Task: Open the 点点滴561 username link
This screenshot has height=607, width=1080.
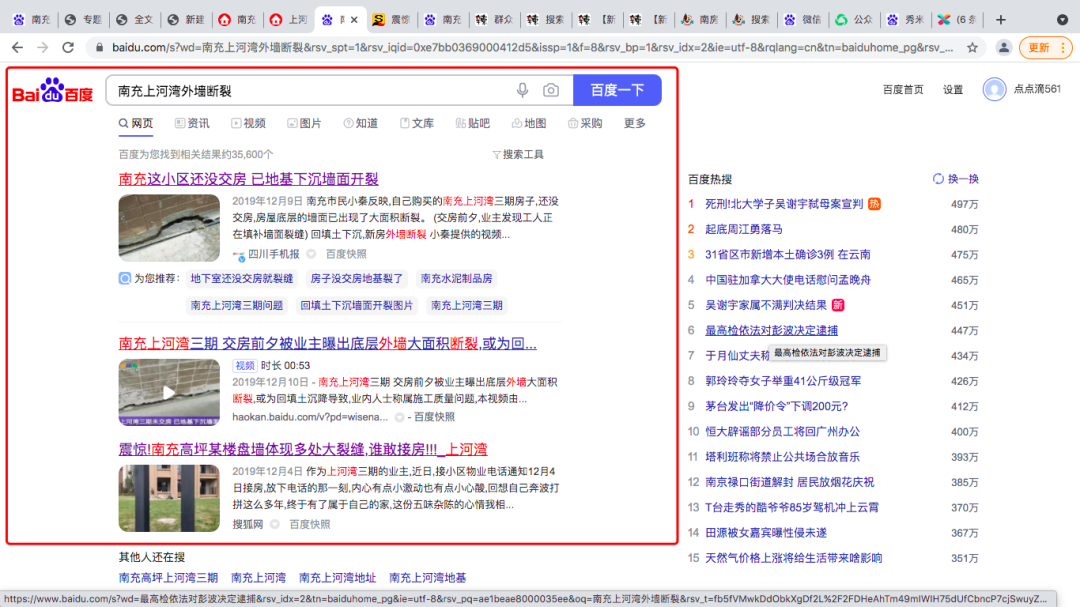Action: [x=1037, y=89]
